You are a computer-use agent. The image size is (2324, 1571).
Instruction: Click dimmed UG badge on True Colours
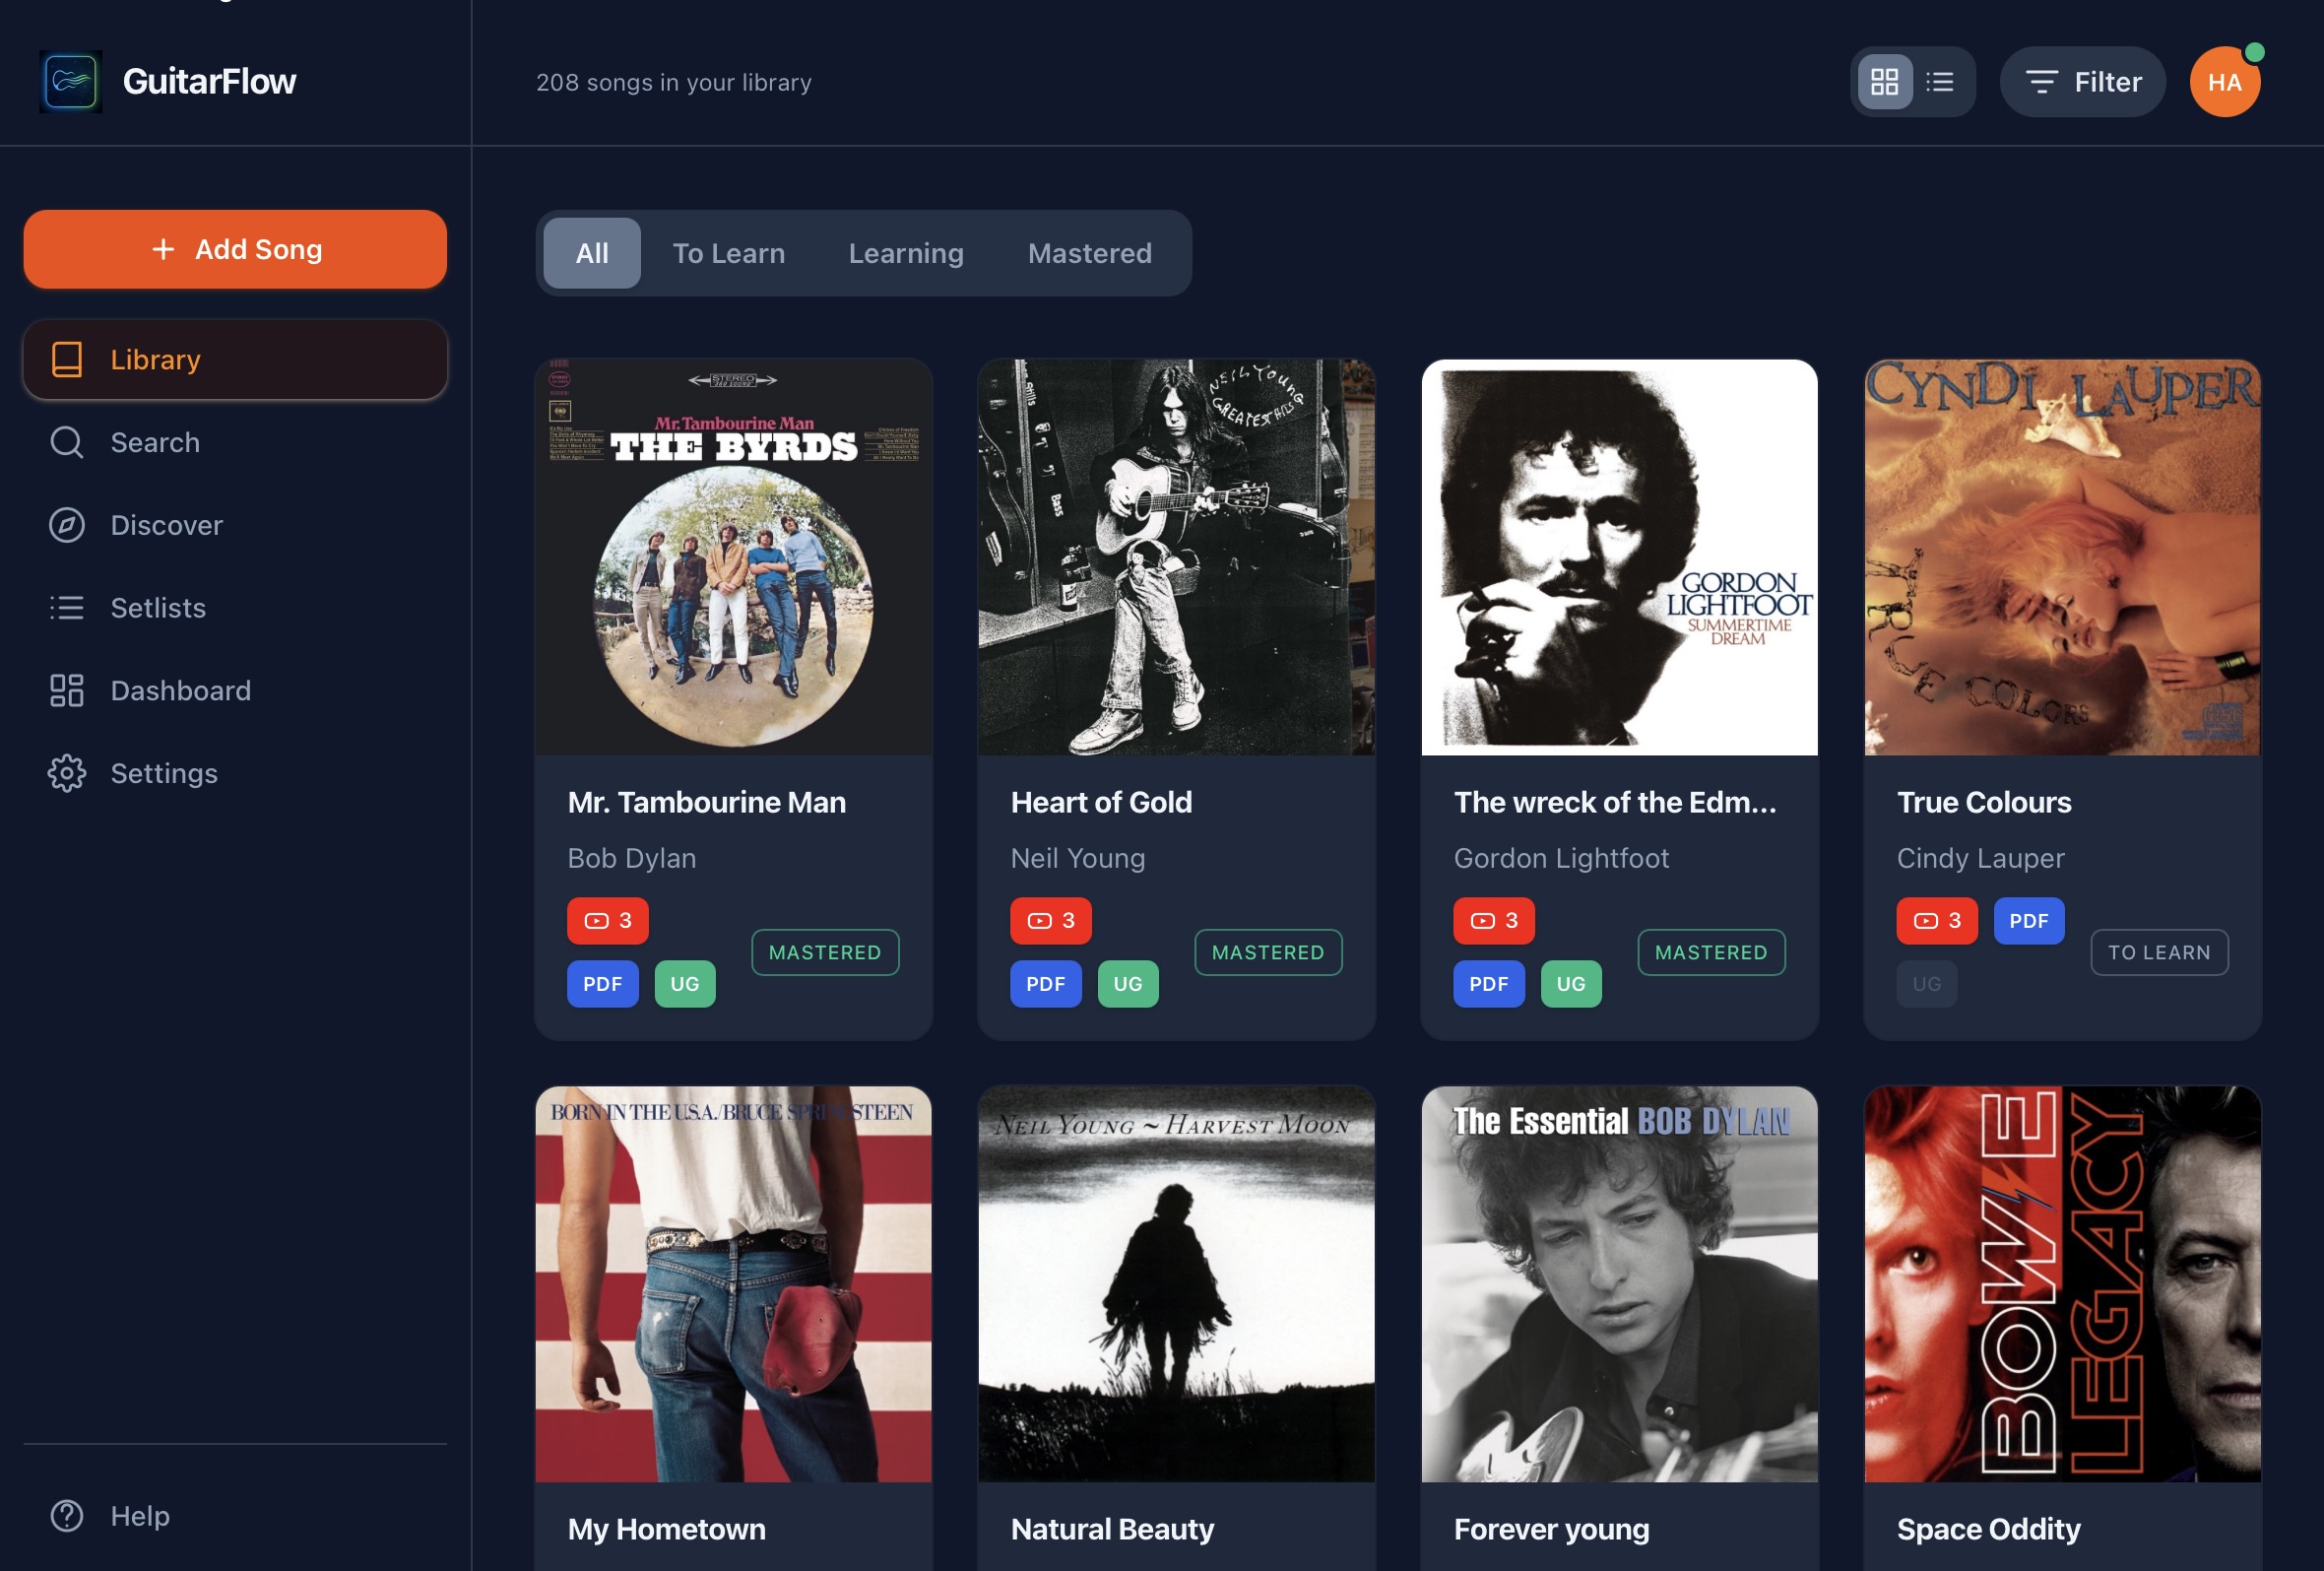tap(1927, 984)
